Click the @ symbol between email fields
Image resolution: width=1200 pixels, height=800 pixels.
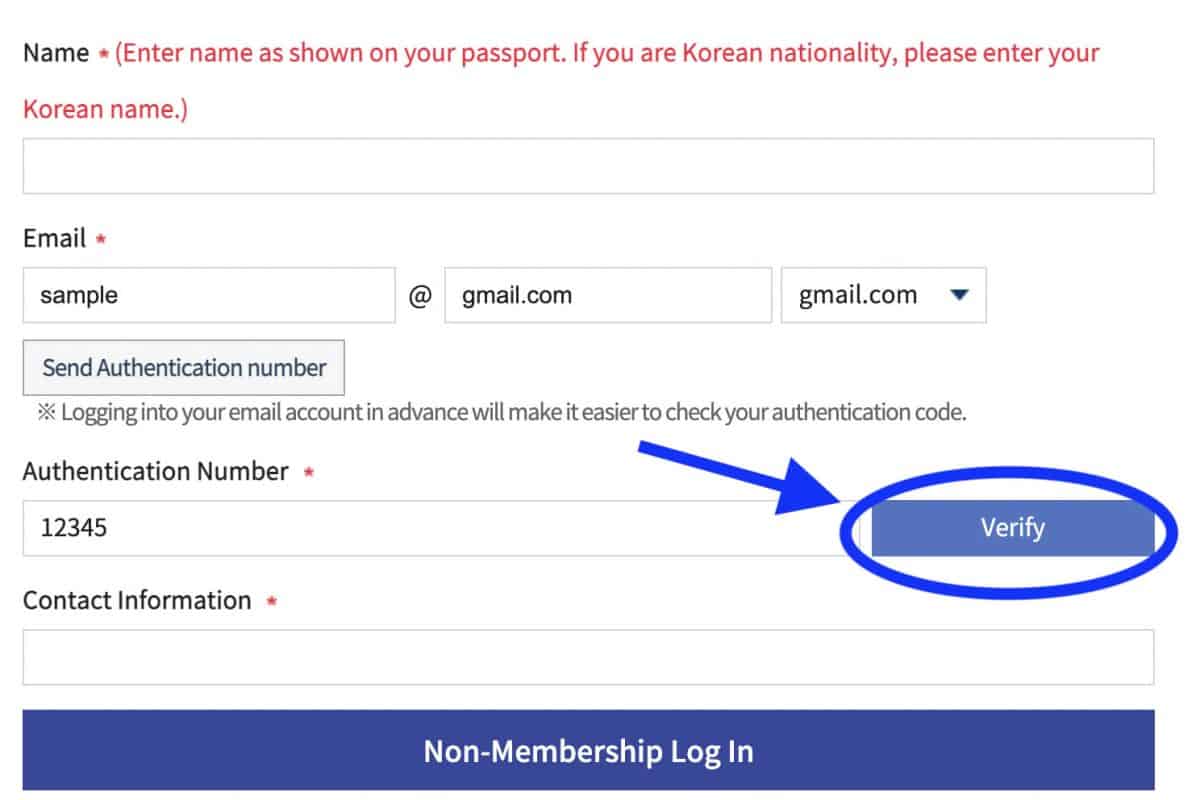pyautogui.click(x=420, y=296)
